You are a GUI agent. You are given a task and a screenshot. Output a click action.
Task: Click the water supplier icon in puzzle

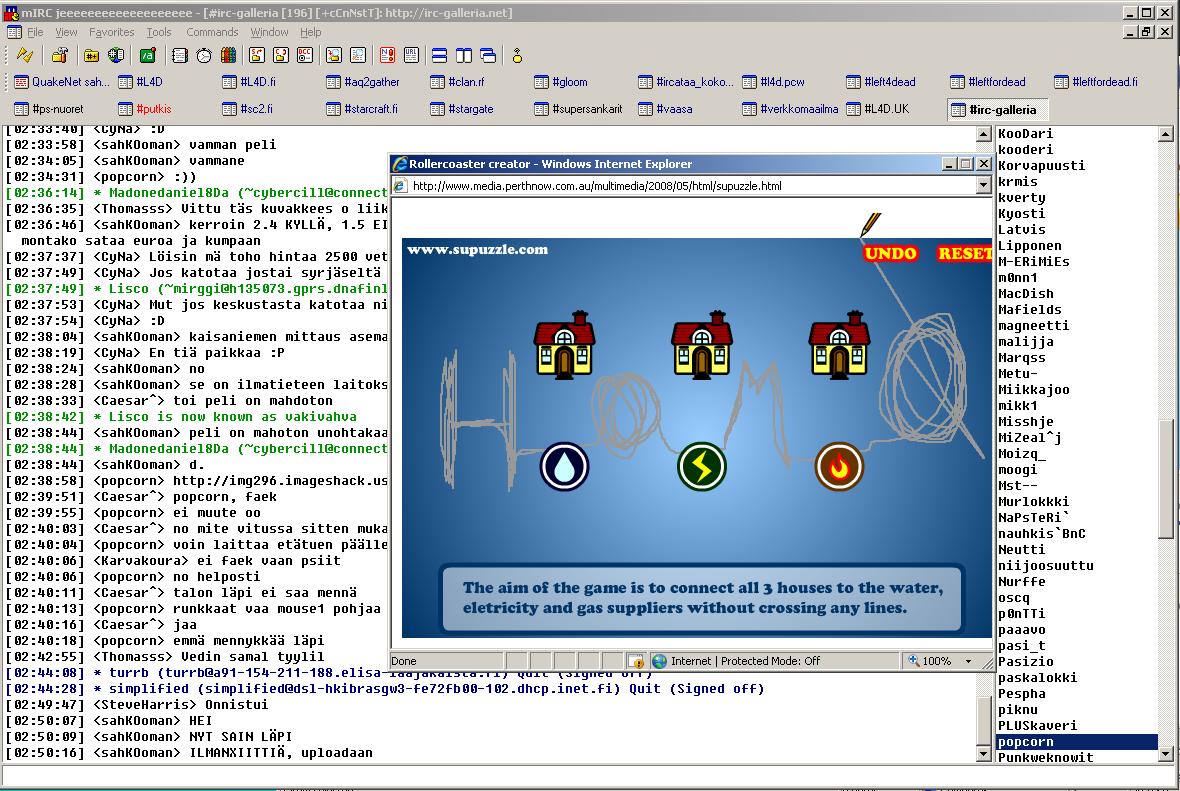click(x=565, y=467)
